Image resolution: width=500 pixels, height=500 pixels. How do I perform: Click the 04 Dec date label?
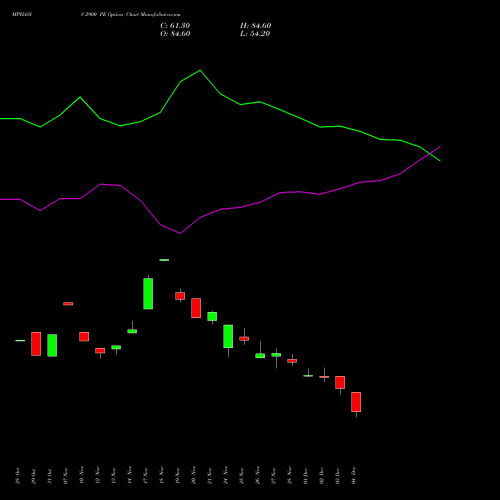coord(353,476)
